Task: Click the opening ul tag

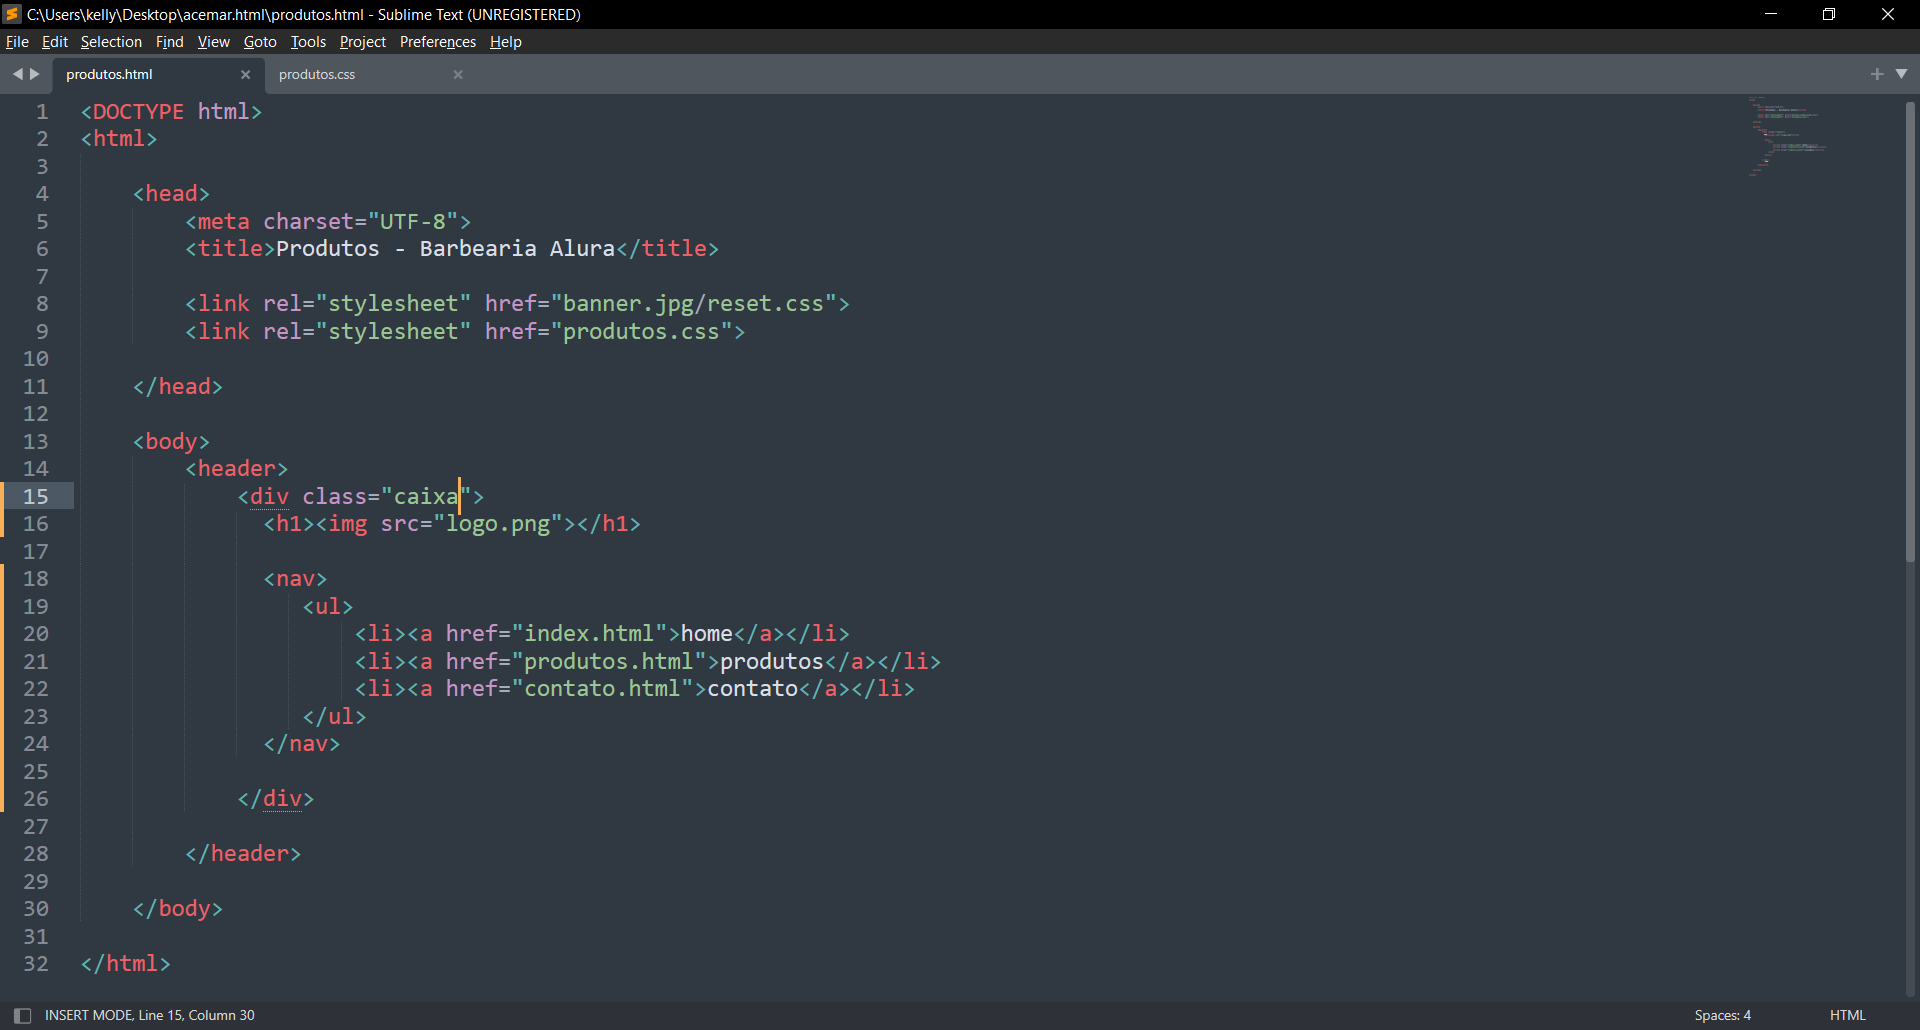Action: pos(328,606)
